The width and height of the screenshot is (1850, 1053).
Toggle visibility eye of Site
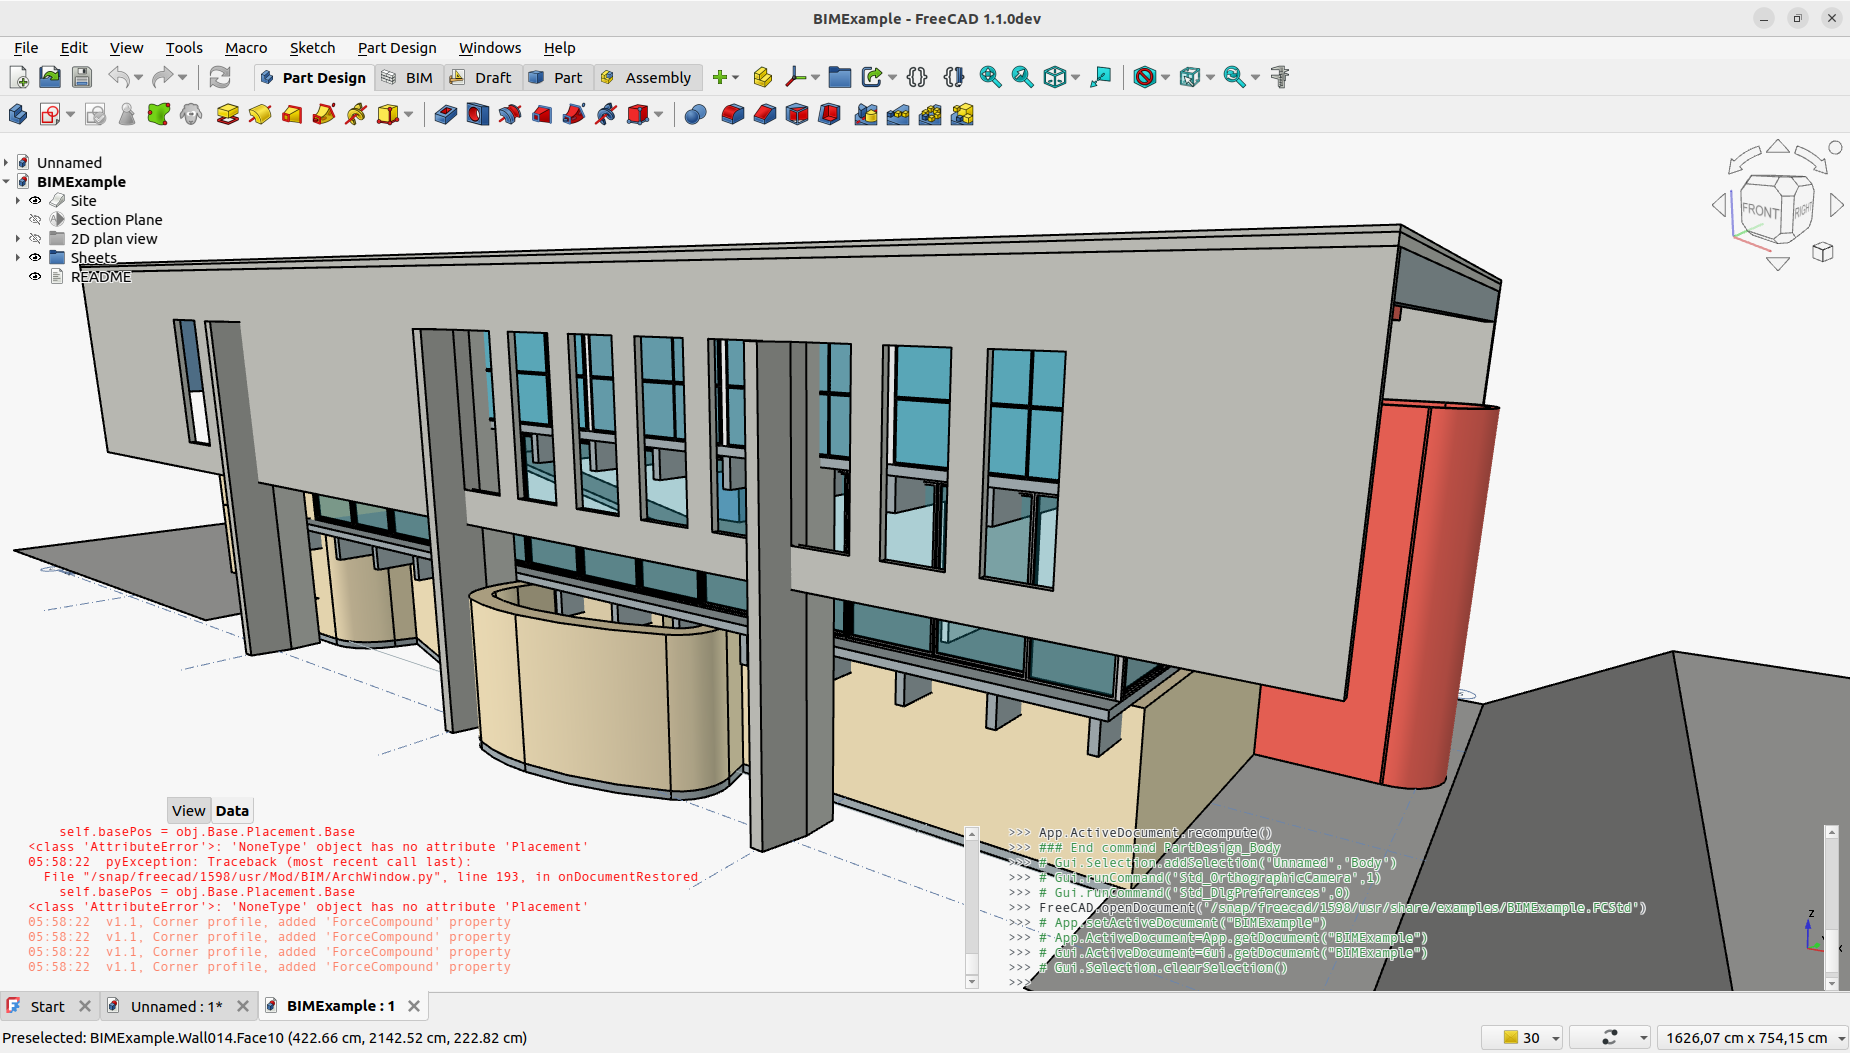pyautogui.click(x=35, y=201)
